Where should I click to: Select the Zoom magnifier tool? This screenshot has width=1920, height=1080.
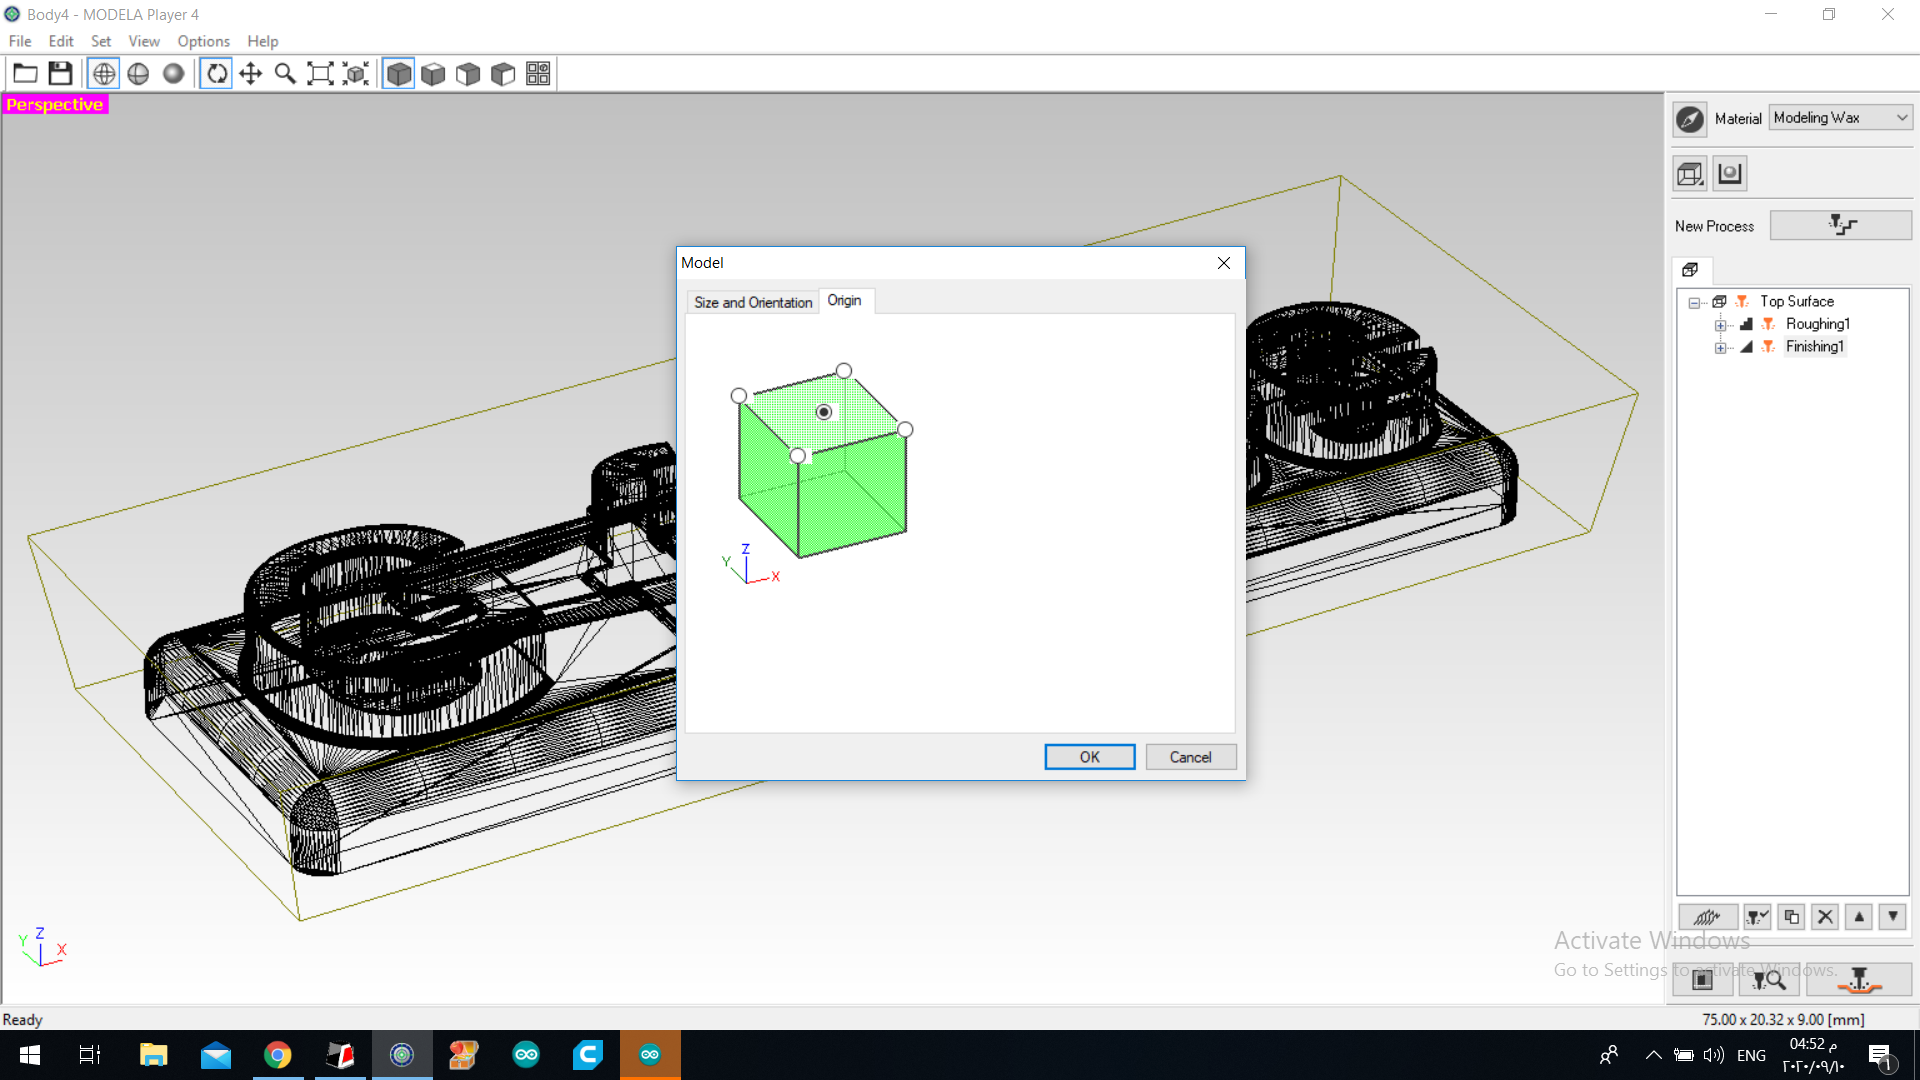pos(285,73)
